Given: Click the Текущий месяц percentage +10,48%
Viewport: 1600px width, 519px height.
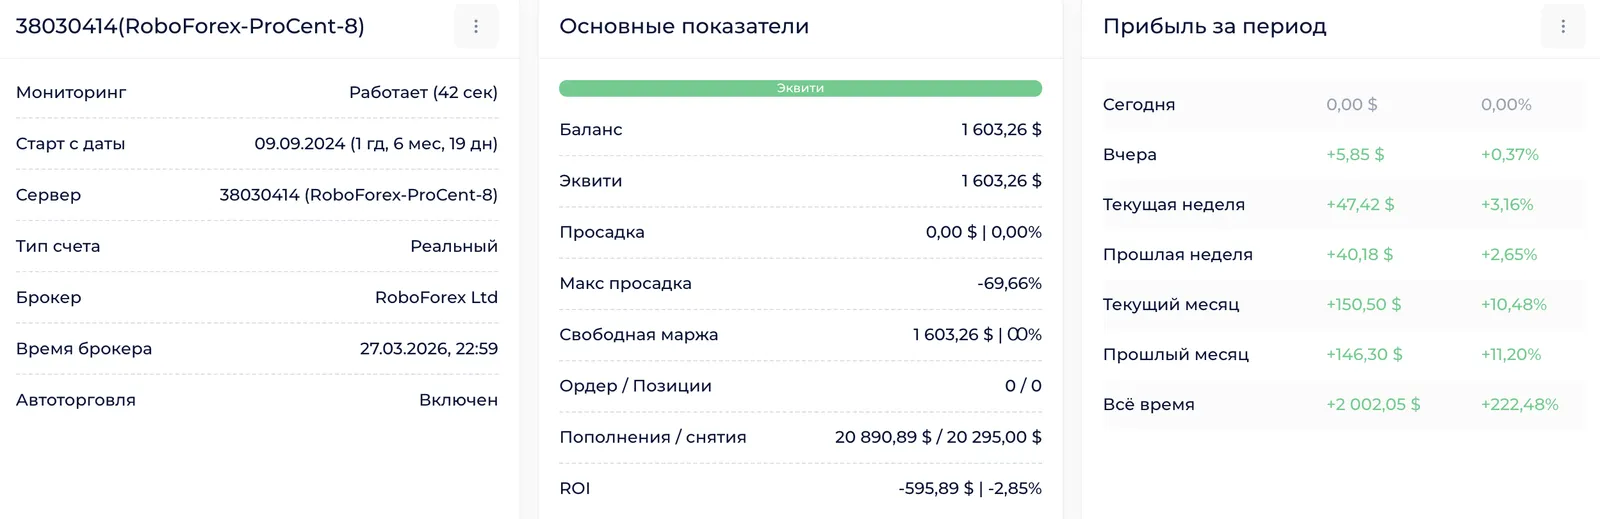Looking at the screenshot, I should [x=1513, y=305].
